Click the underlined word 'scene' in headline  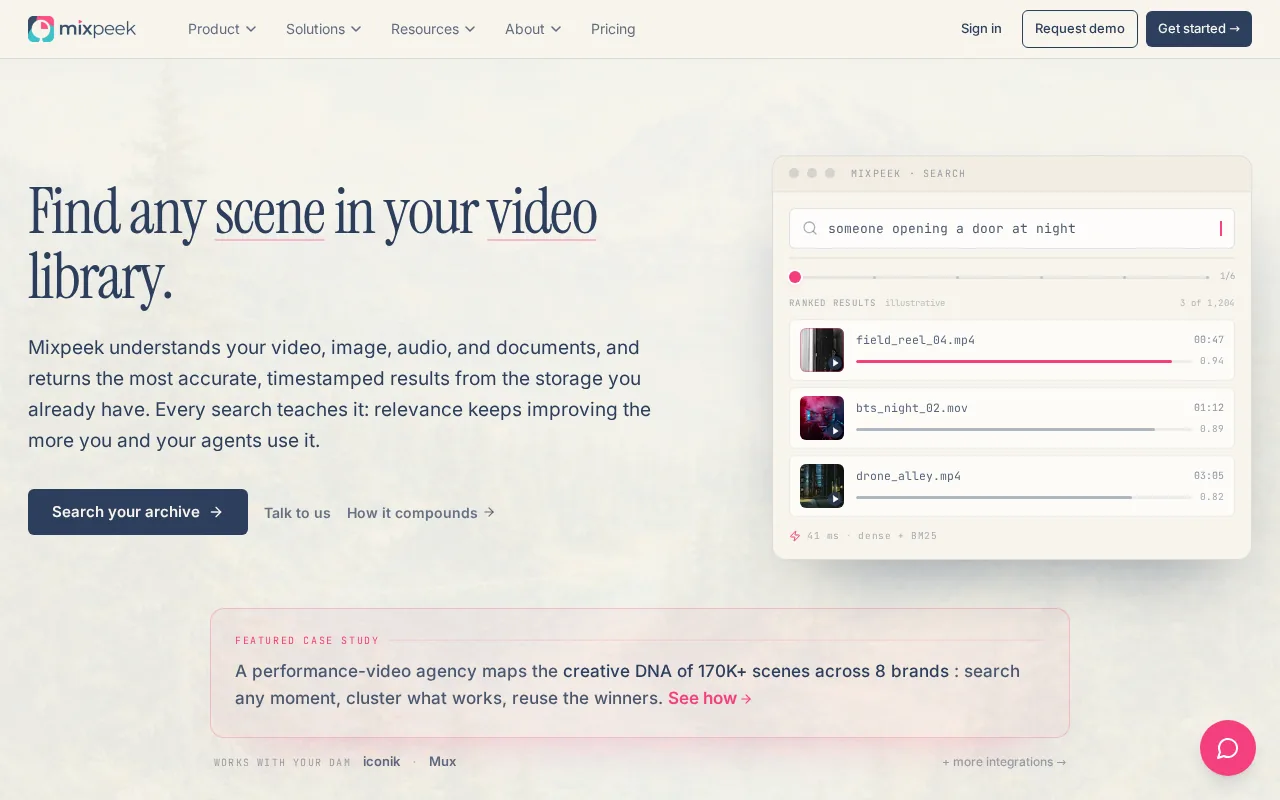tap(270, 212)
